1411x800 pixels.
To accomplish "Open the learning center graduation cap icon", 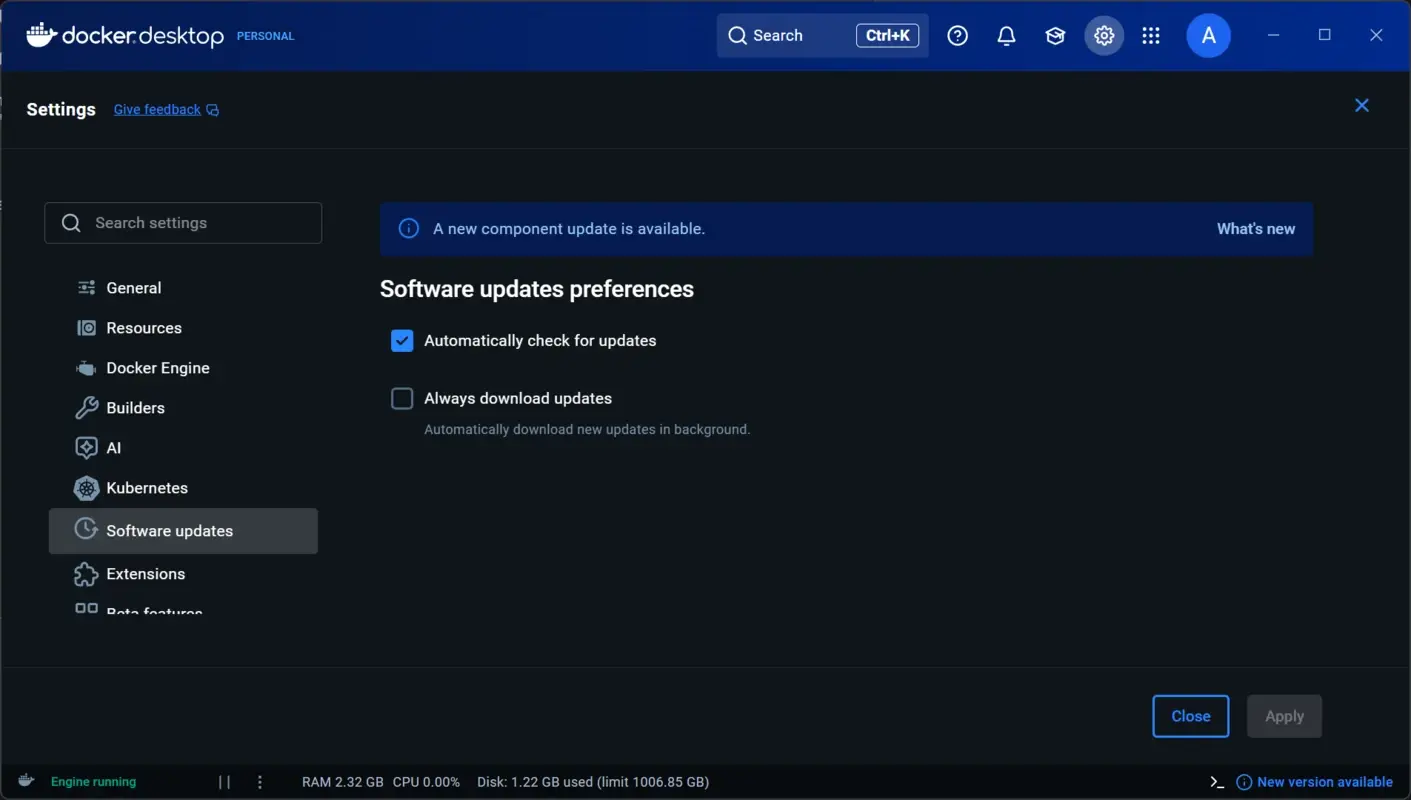I will pos(1055,35).
